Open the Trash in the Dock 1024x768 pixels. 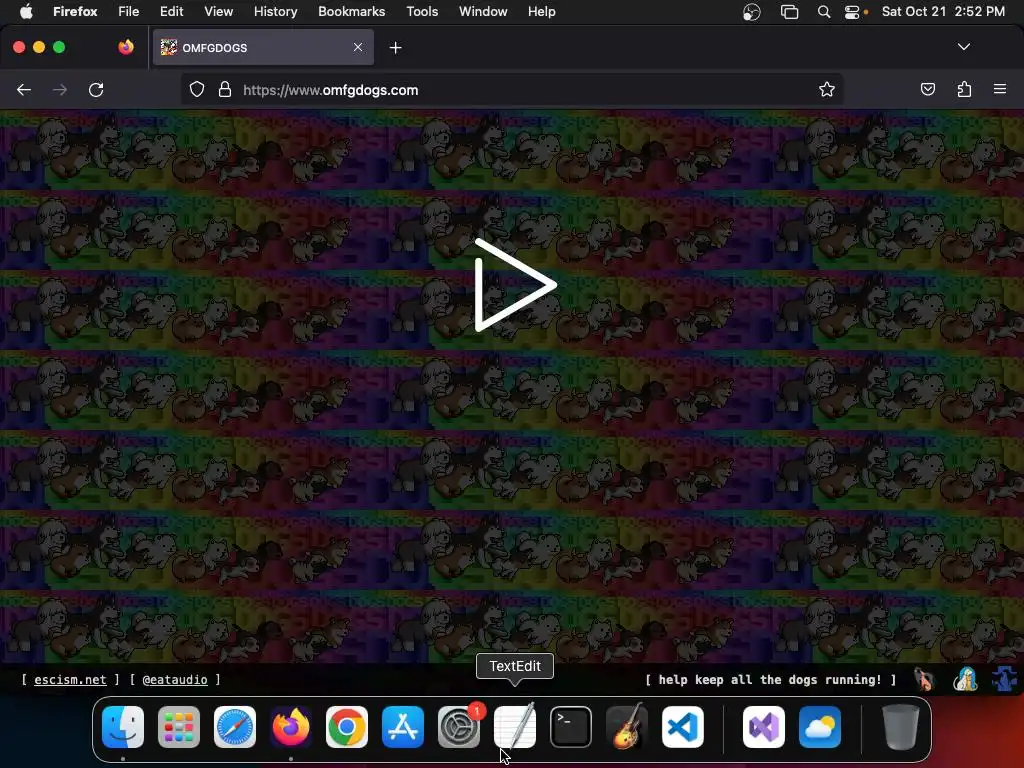tap(901, 727)
